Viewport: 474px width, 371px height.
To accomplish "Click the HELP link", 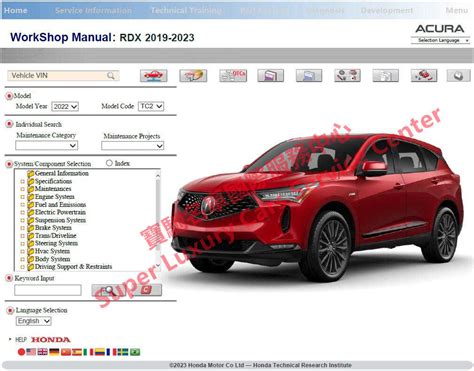I will 21,340.
